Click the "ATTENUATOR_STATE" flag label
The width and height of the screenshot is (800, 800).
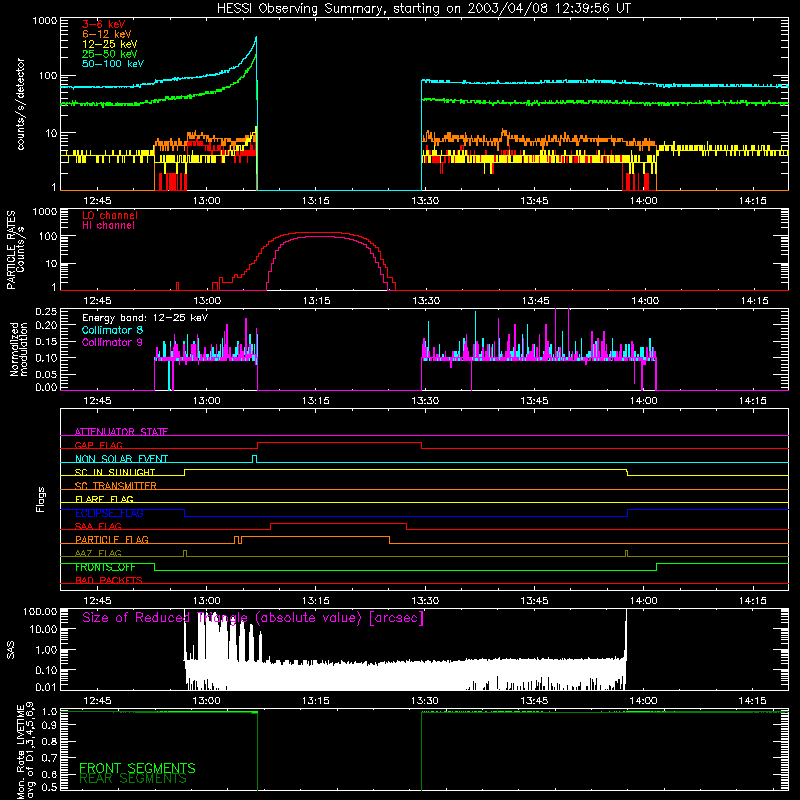click(x=121, y=432)
